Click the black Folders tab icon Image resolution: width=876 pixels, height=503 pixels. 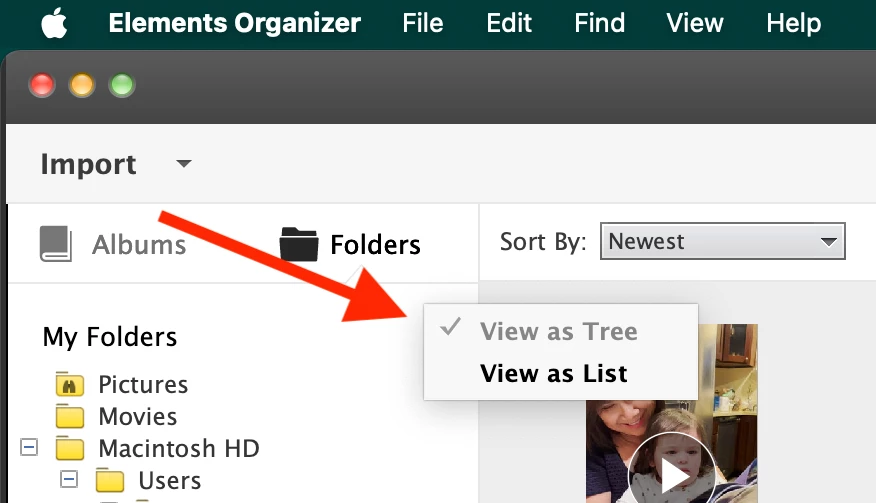coord(299,244)
